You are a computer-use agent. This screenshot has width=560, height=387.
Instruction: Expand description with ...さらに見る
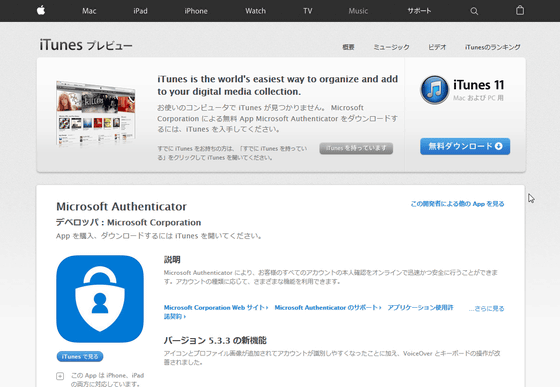pos(486,308)
